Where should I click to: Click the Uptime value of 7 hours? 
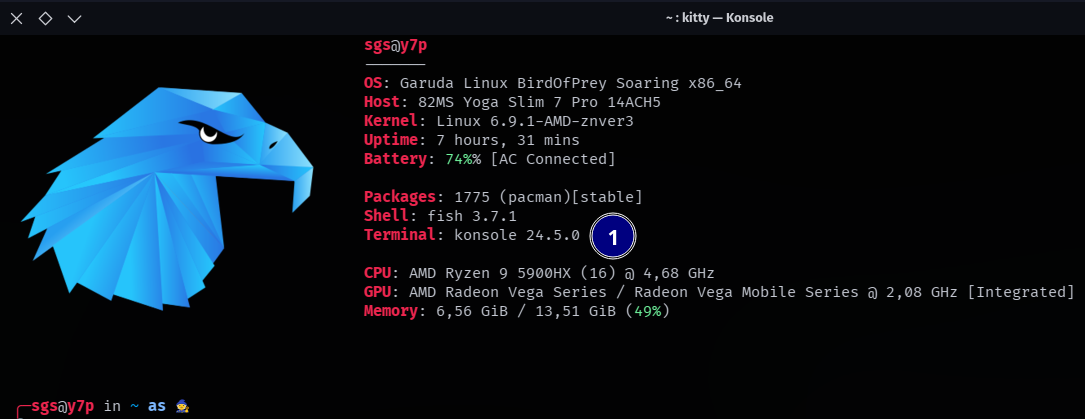click(508, 140)
